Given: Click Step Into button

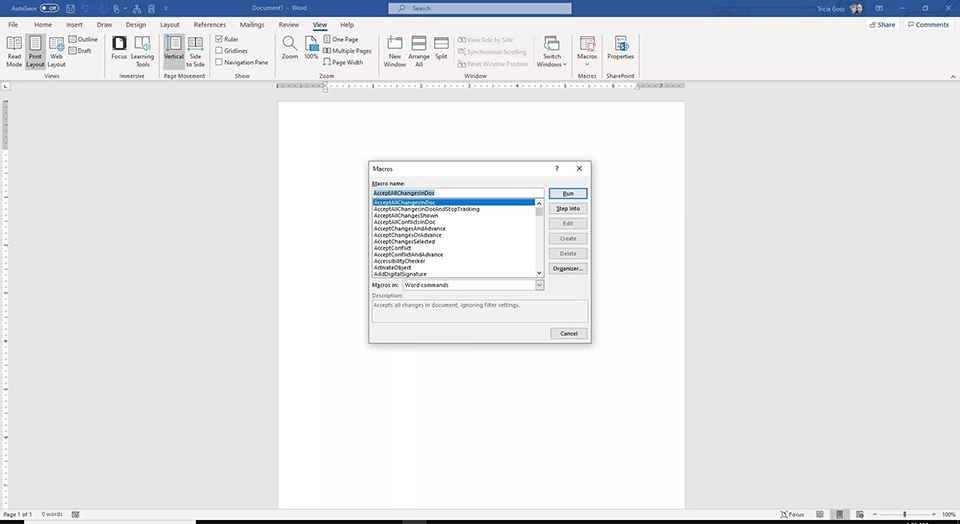Looking at the screenshot, I should 568,209.
